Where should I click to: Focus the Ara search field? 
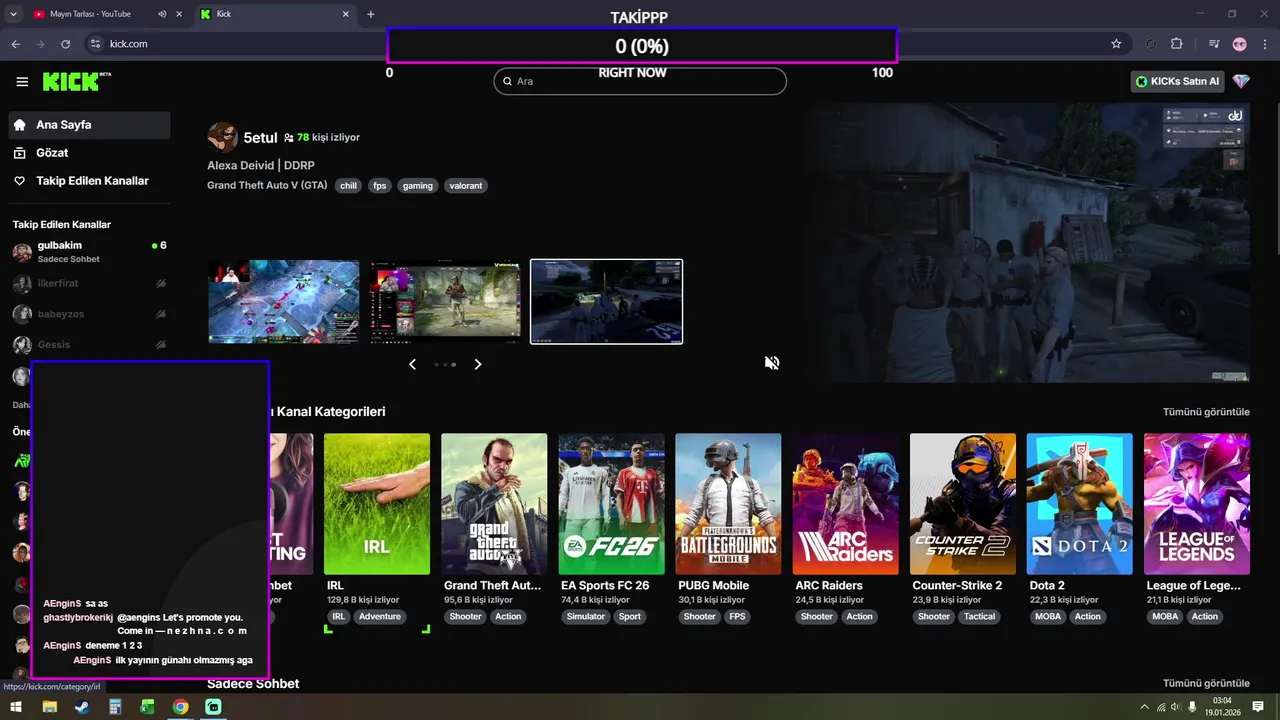tap(640, 82)
